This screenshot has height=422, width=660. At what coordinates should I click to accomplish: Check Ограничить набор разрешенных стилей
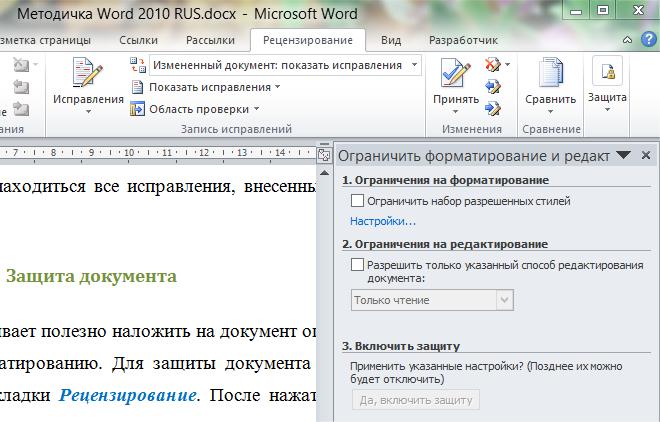pyautogui.click(x=357, y=201)
